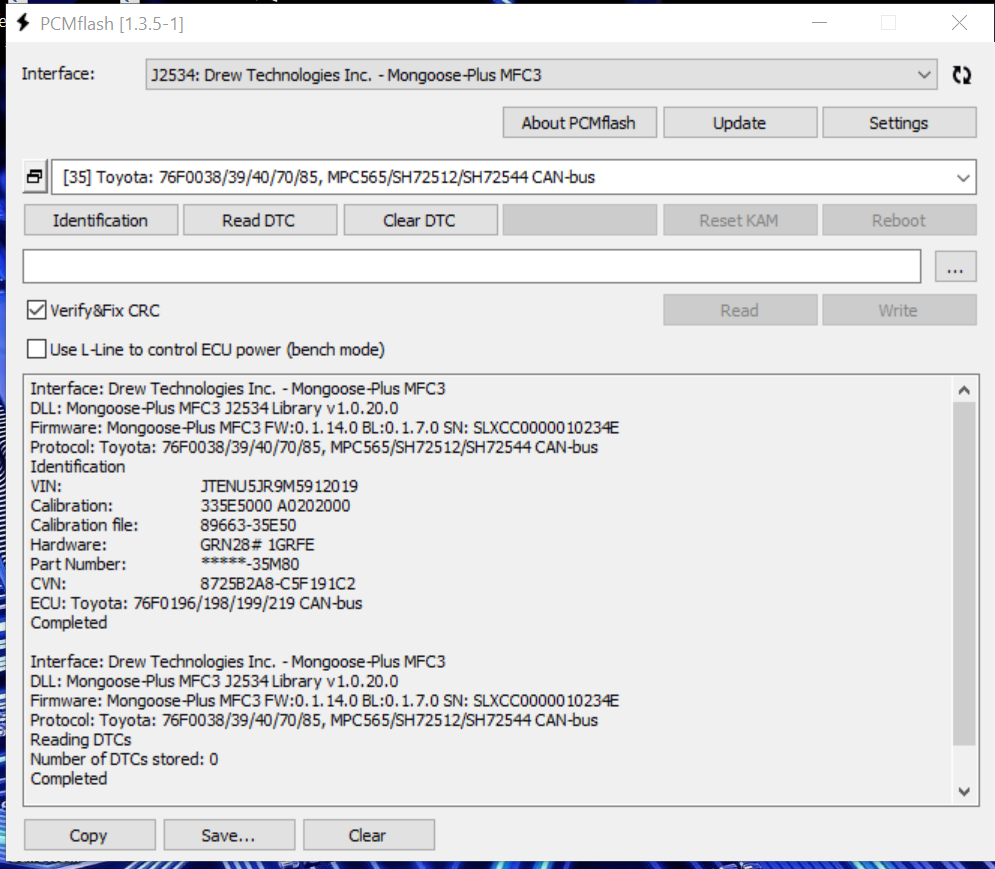995x869 pixels.
Task: Click the file path input field
Action: pos(471,267)
